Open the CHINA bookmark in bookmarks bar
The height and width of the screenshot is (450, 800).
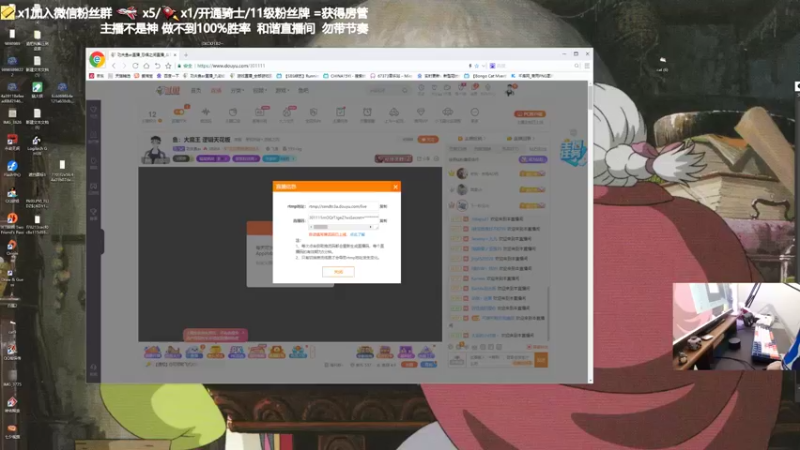[x=345, y=76]
